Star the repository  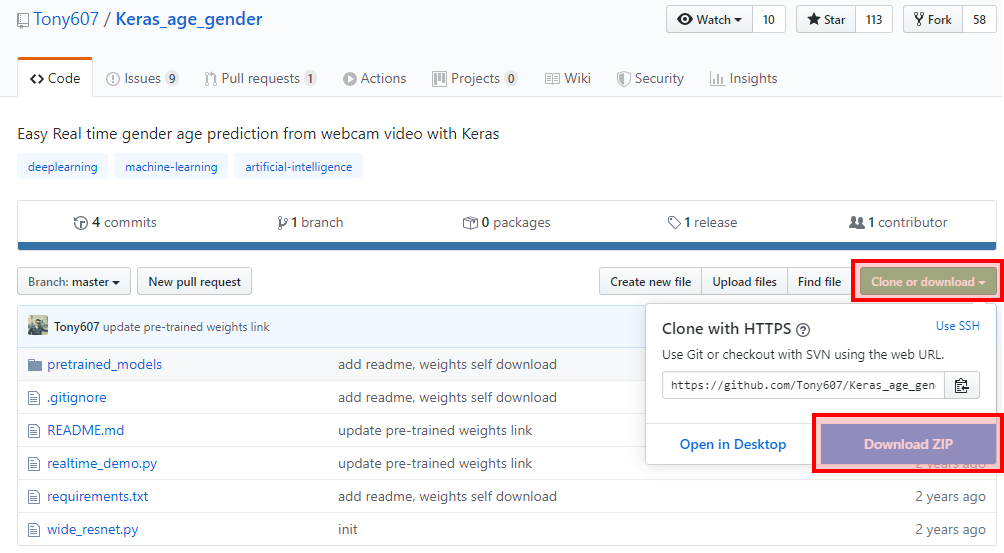tap(826, 19)
